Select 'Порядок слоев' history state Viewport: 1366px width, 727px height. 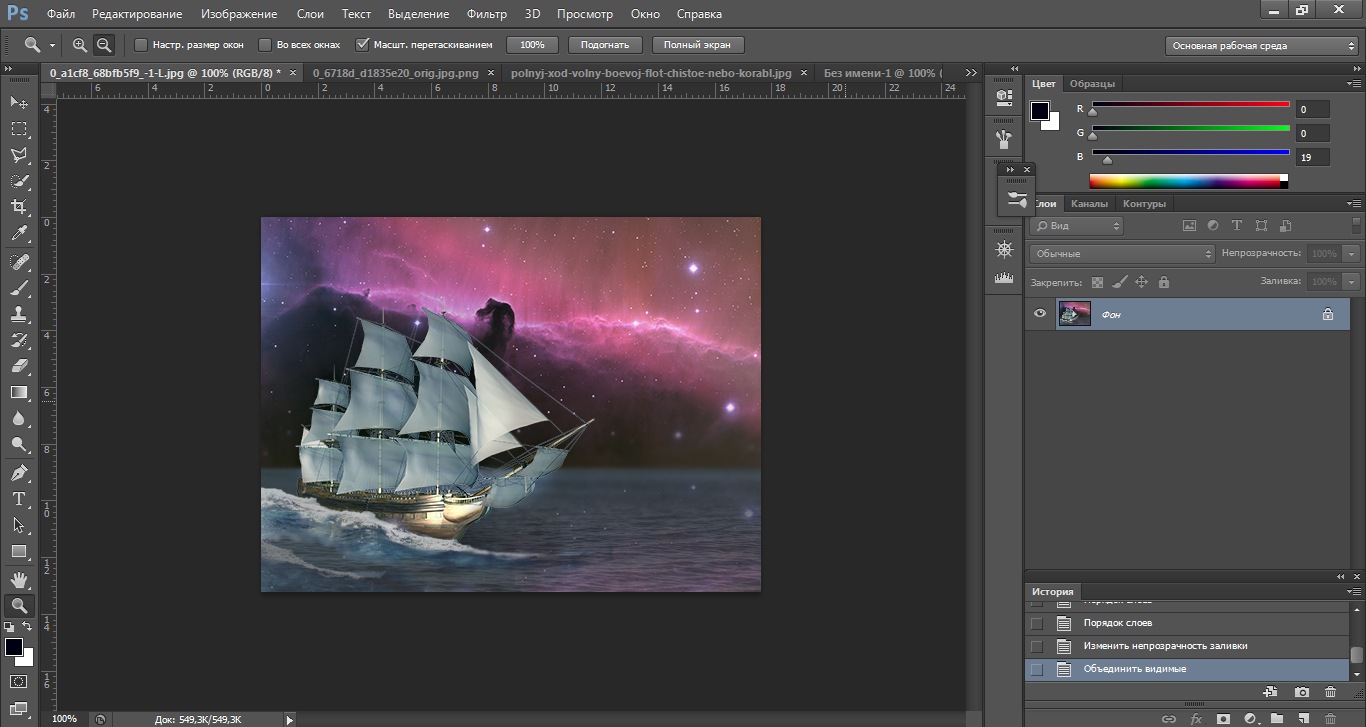click(x=1187, y=623)
